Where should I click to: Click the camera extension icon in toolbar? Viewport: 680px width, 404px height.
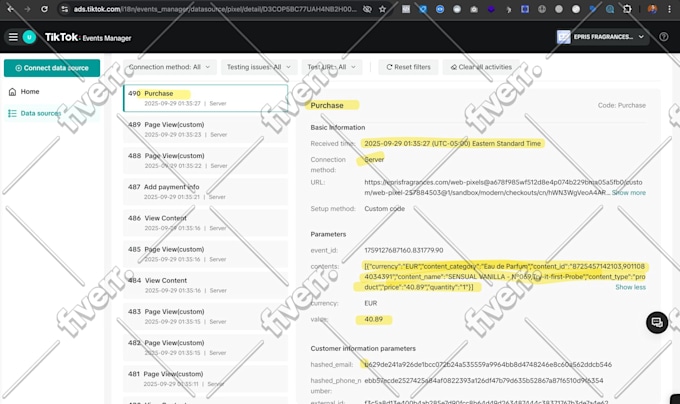point(474,9)
